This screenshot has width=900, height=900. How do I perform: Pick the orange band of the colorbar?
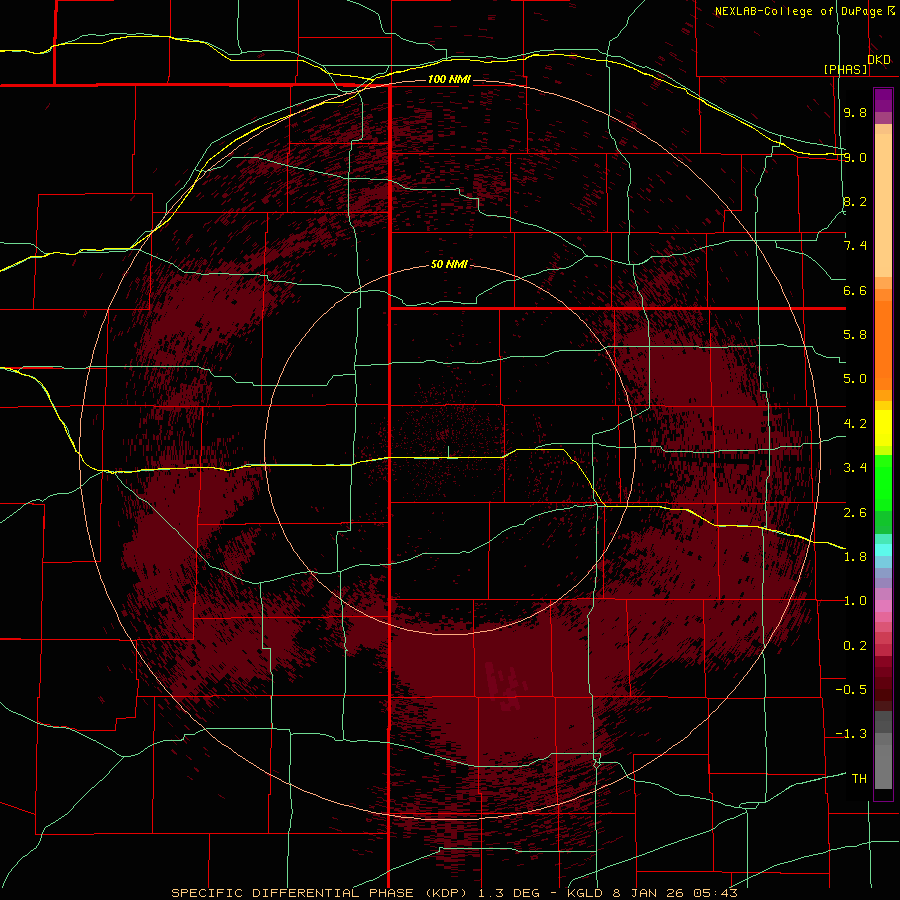click(x=883, y=344)
